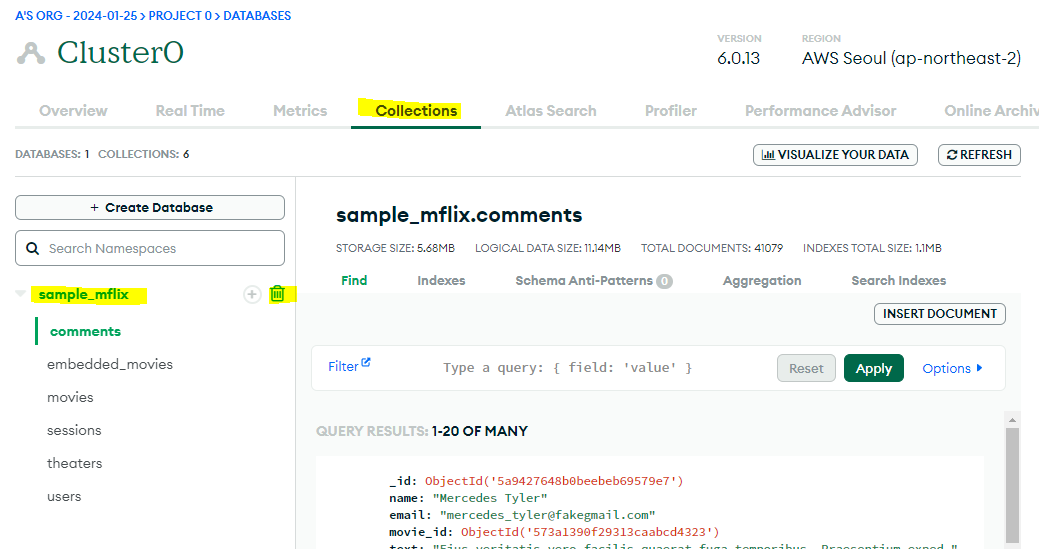Open the Overview tab

click(x=73, y=111)
